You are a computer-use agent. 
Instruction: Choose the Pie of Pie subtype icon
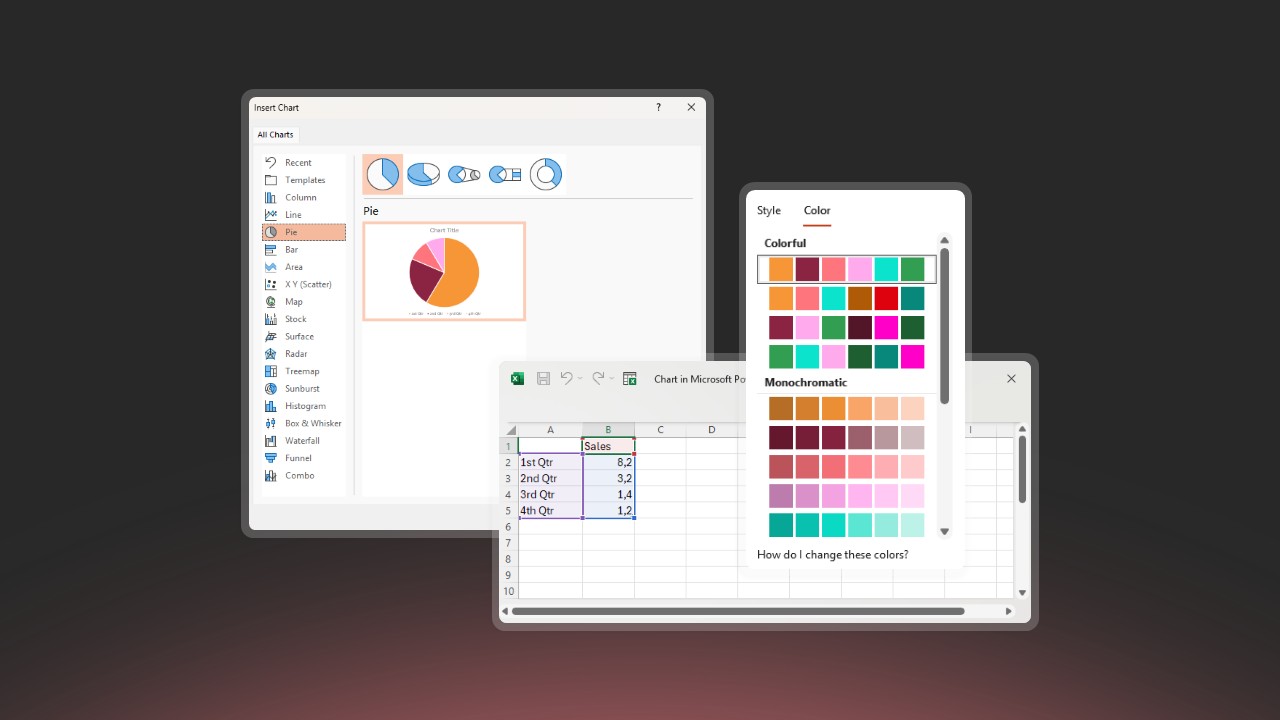[464, 174]
